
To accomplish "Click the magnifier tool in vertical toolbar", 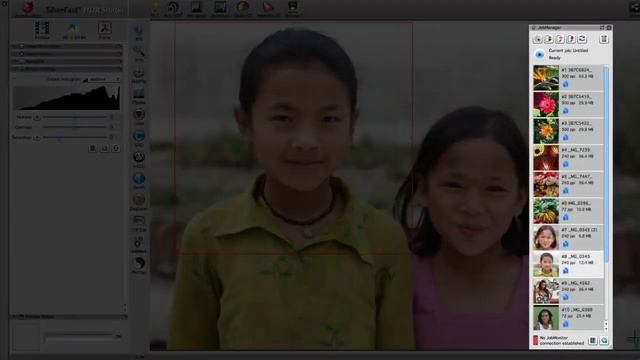I will click(x=139, y=51).
